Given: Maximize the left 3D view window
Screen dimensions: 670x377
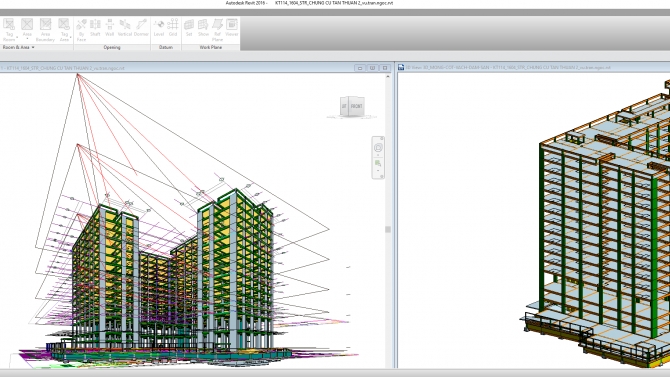Looking at the screenshot, I should [x=373, y=68].
